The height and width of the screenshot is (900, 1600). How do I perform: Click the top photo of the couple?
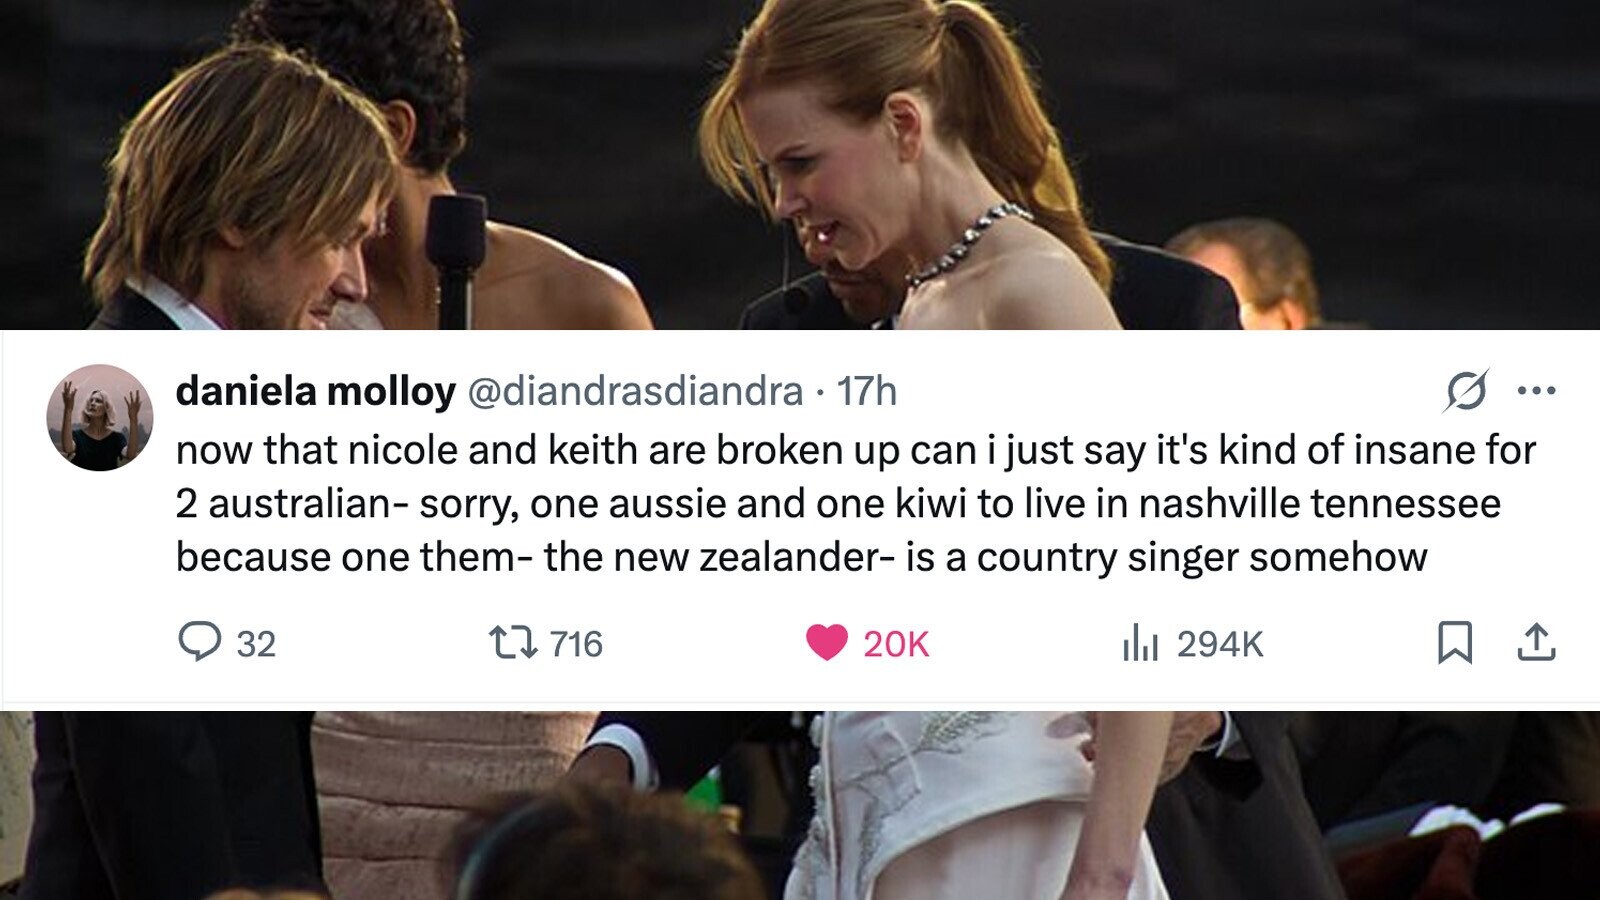(x=800, y=165)
